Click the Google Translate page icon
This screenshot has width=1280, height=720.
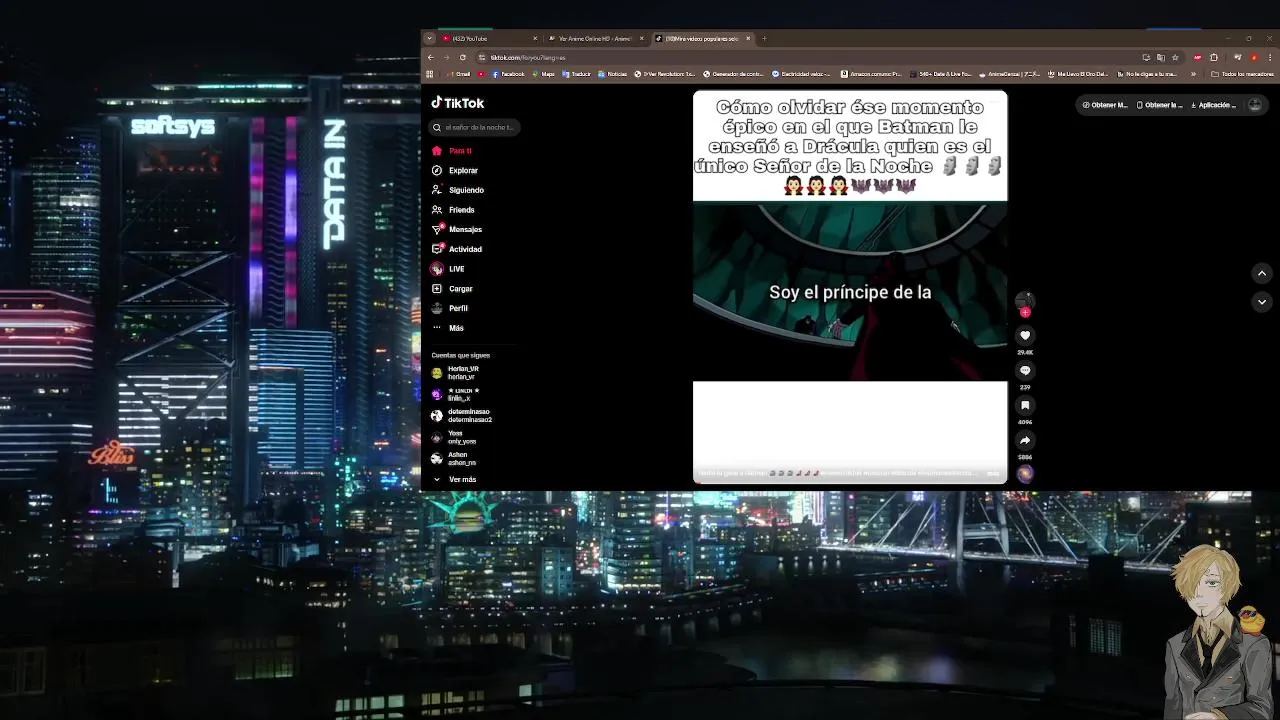[1160, 57]
